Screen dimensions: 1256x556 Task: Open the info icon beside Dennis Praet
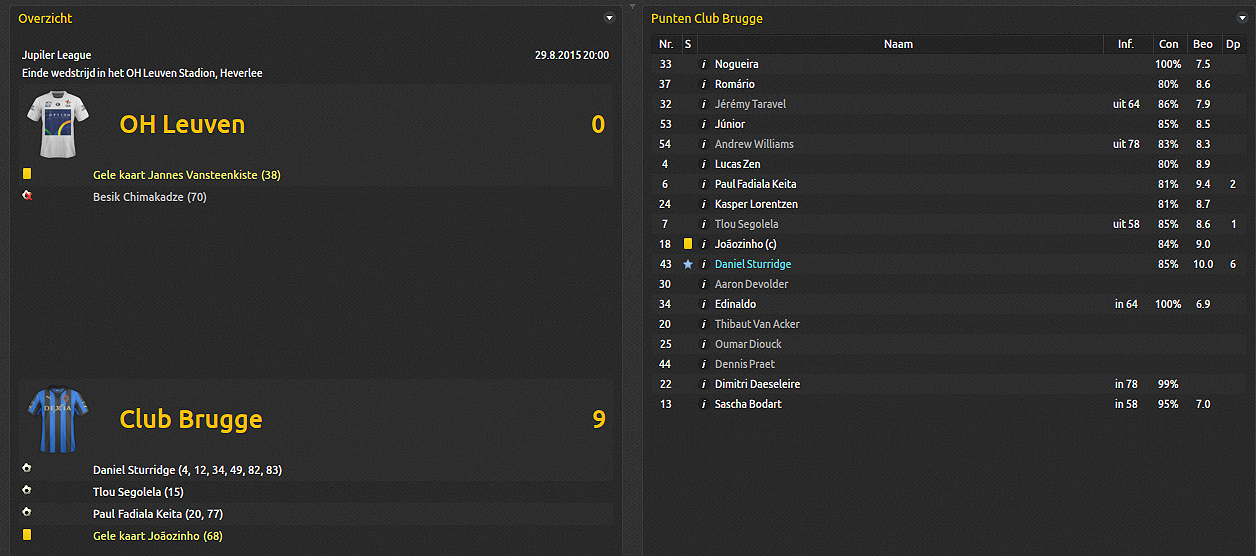[704, 364]
